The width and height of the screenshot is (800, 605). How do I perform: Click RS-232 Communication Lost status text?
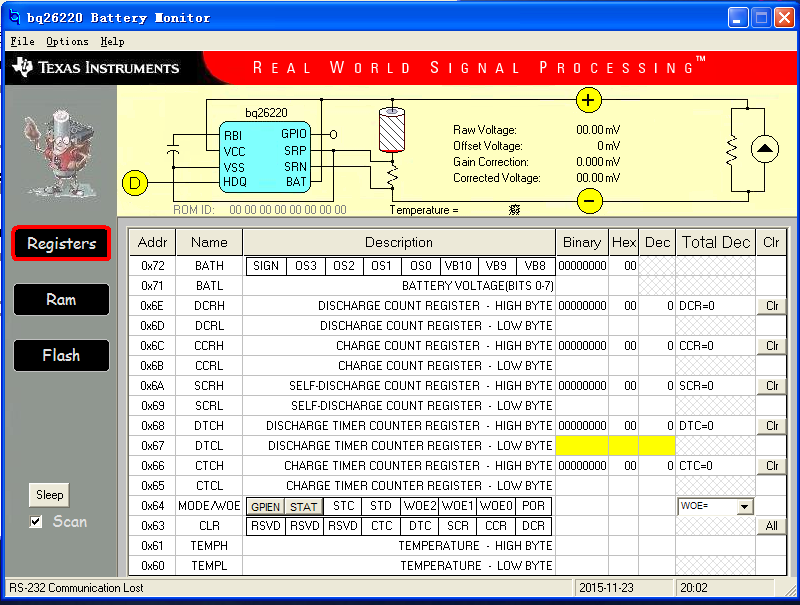click(x=77, y=588)
